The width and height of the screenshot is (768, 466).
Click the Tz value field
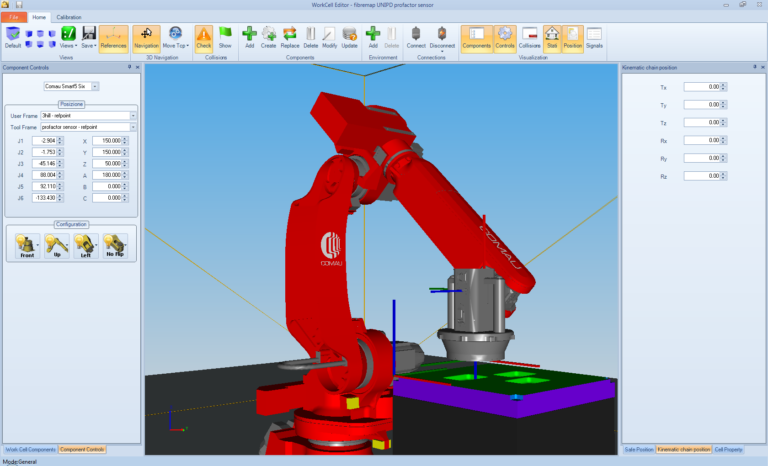pyautogui.click(x=702, y=123)
